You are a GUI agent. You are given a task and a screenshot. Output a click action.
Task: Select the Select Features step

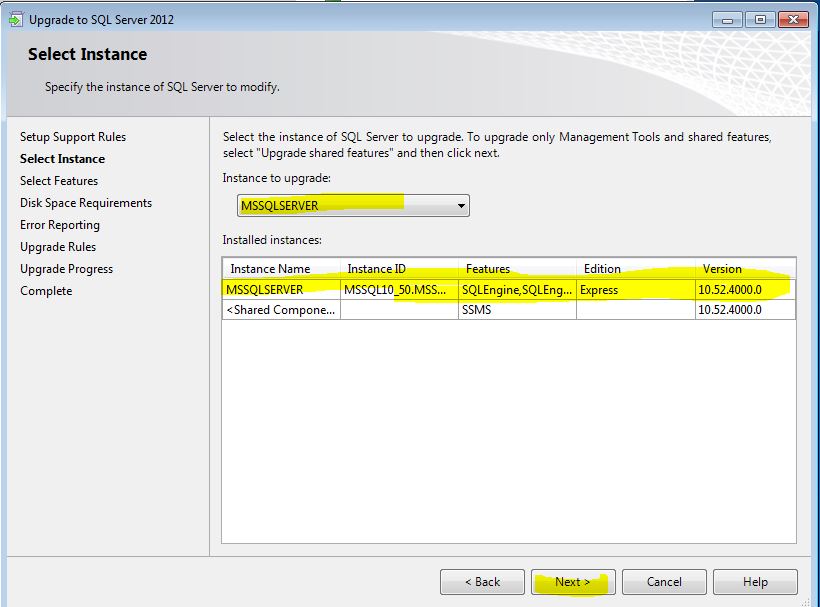59,181
